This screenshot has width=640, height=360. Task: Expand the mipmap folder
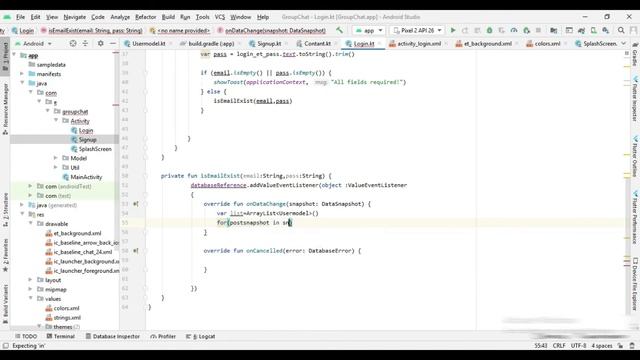pos(31,289)
